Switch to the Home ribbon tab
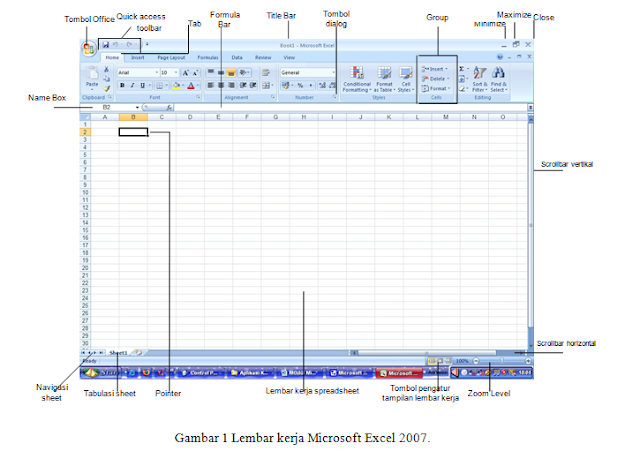The image size is (640, 451). tap(112, 58)
